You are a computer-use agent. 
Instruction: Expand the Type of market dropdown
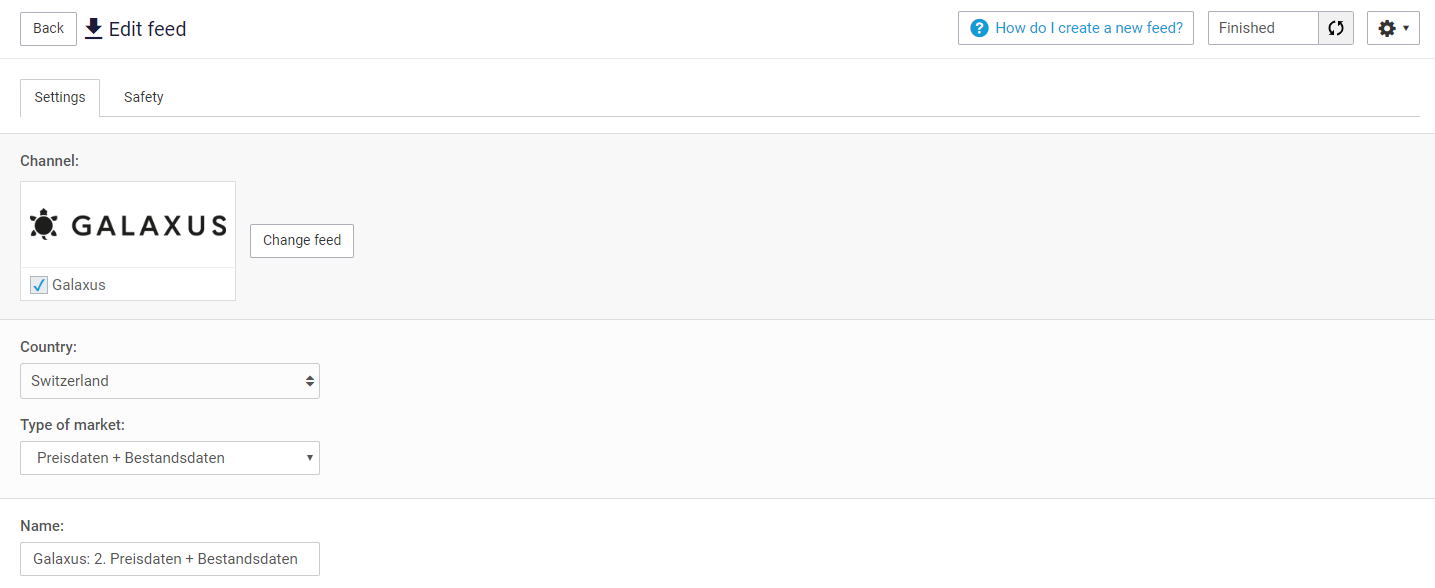point(170,458)
